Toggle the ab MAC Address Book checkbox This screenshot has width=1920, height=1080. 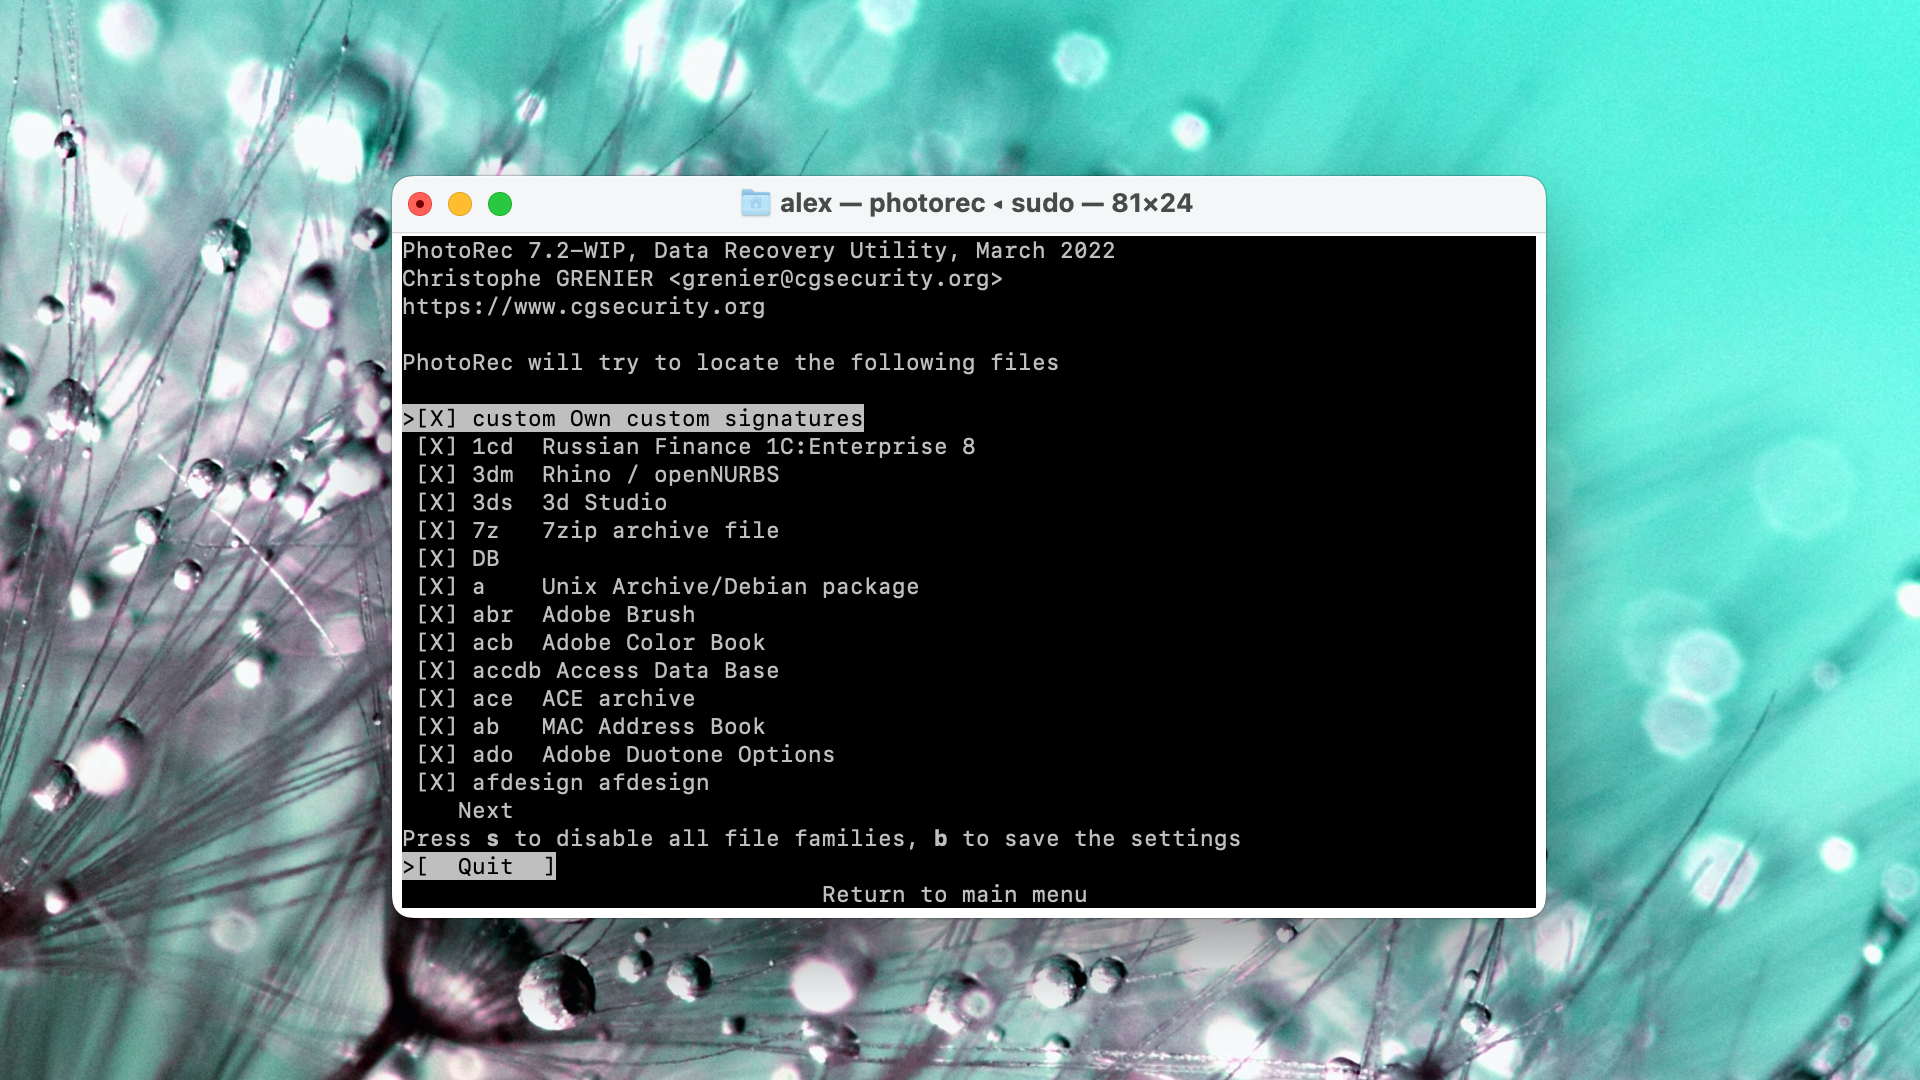coord(437,726)
